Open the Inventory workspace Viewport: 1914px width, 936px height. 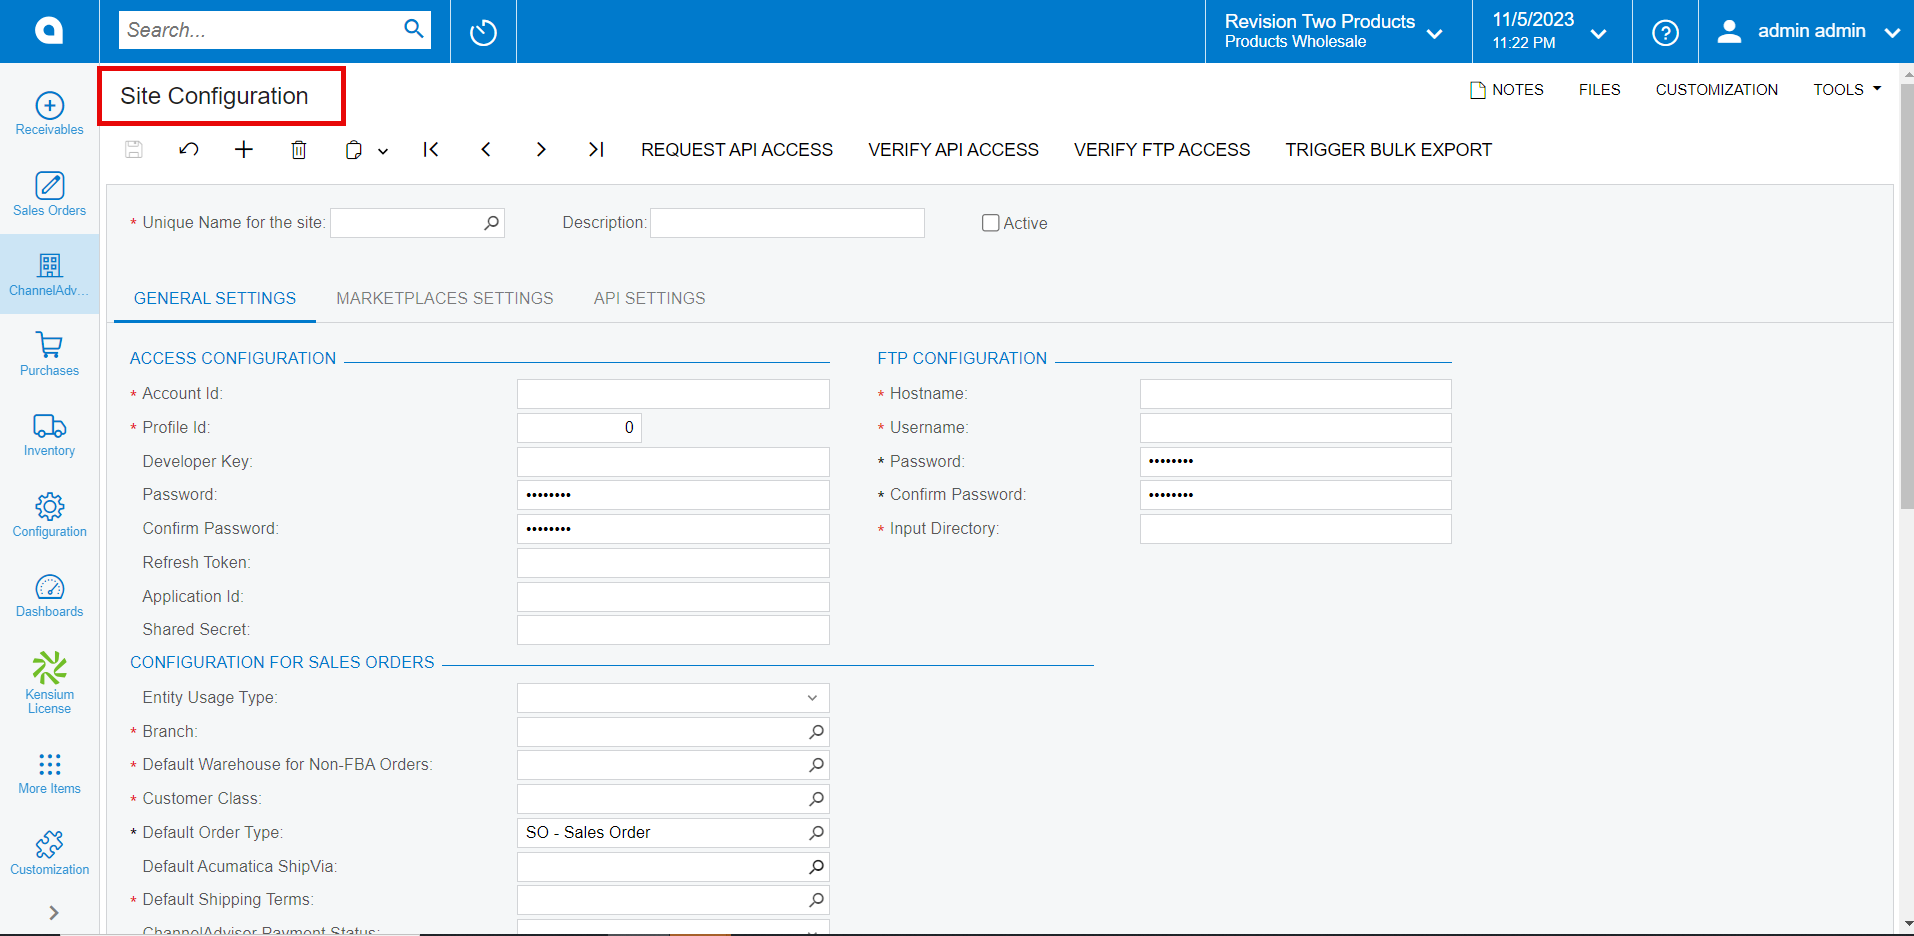[x=49, y=435]
